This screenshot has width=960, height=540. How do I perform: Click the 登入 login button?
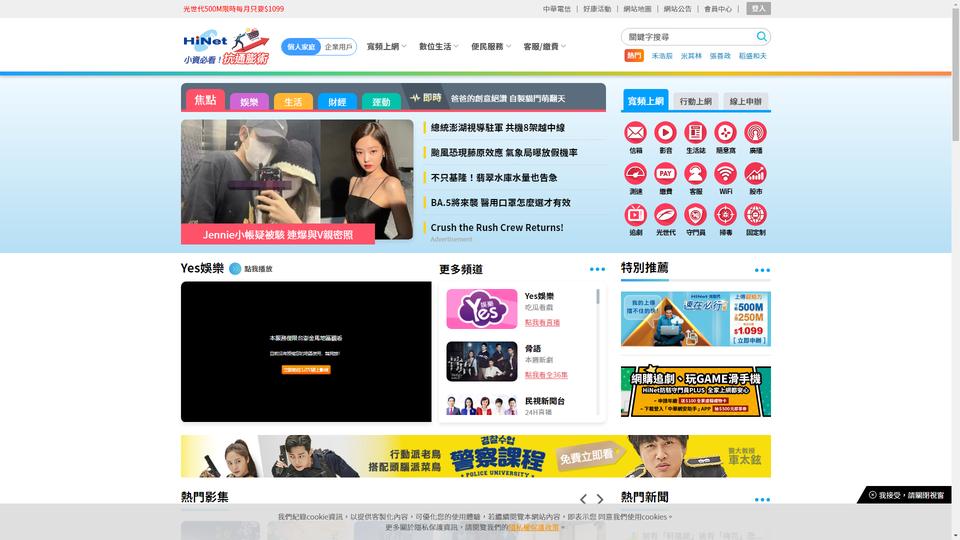(x=759, y=9)
